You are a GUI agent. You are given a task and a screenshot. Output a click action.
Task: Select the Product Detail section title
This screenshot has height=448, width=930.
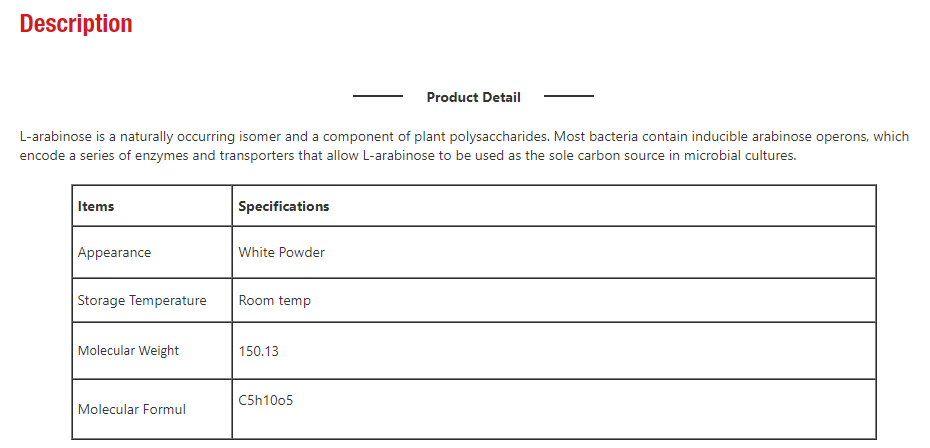pos(473,97)
